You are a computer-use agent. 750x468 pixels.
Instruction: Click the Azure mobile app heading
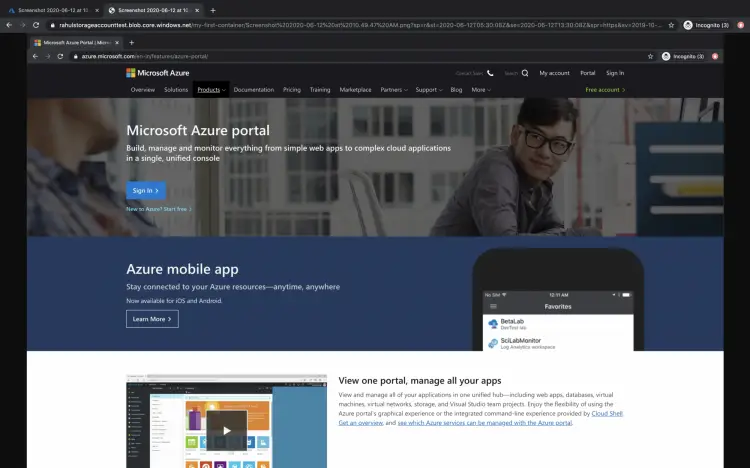tap(182, 269)
